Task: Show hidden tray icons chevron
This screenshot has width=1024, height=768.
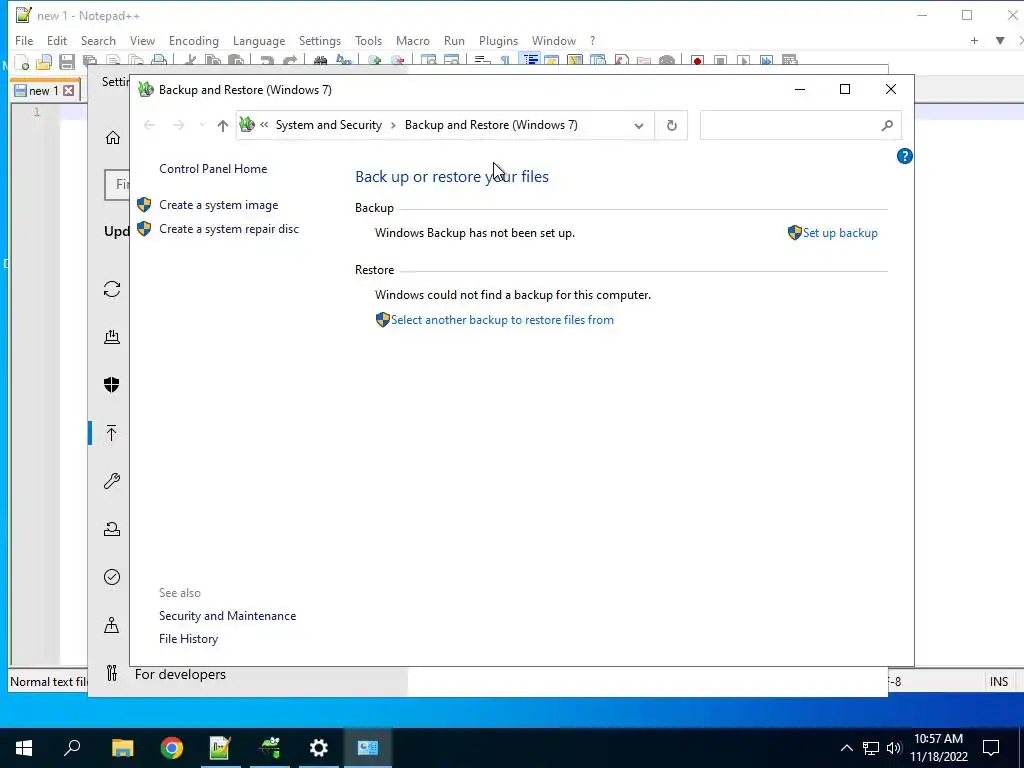Action: 846,748
